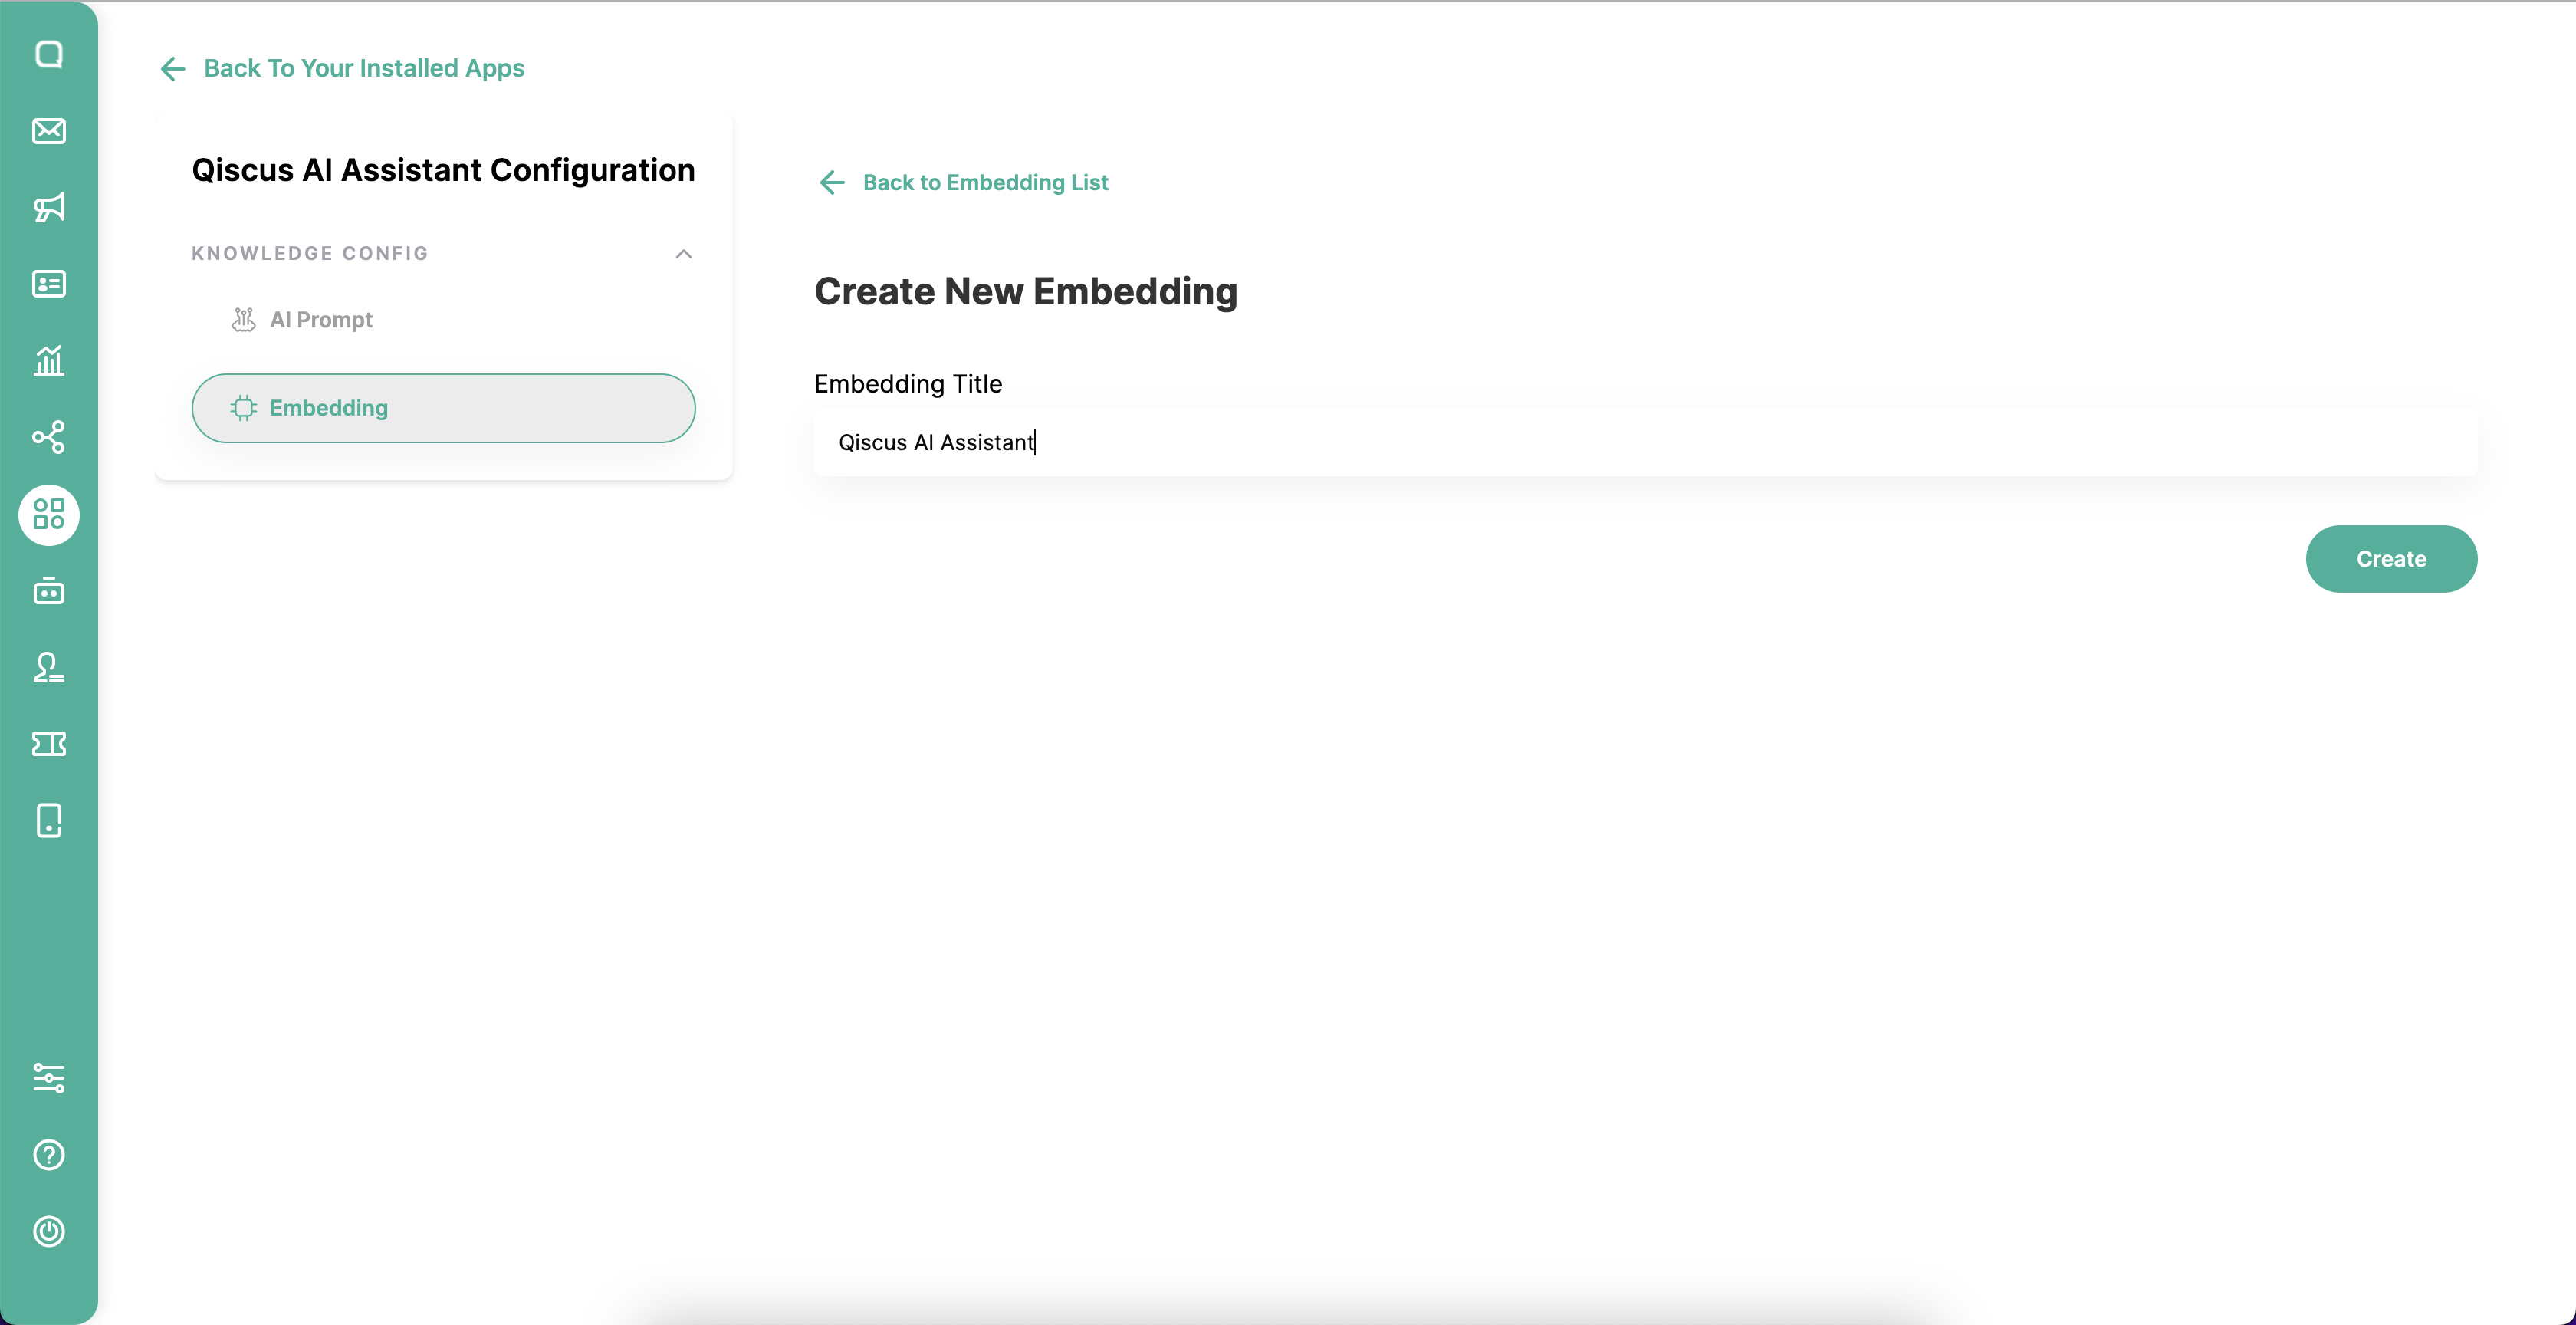Open the agent management sidebar icon
2576x1325 pixels.
coord(49,667)
